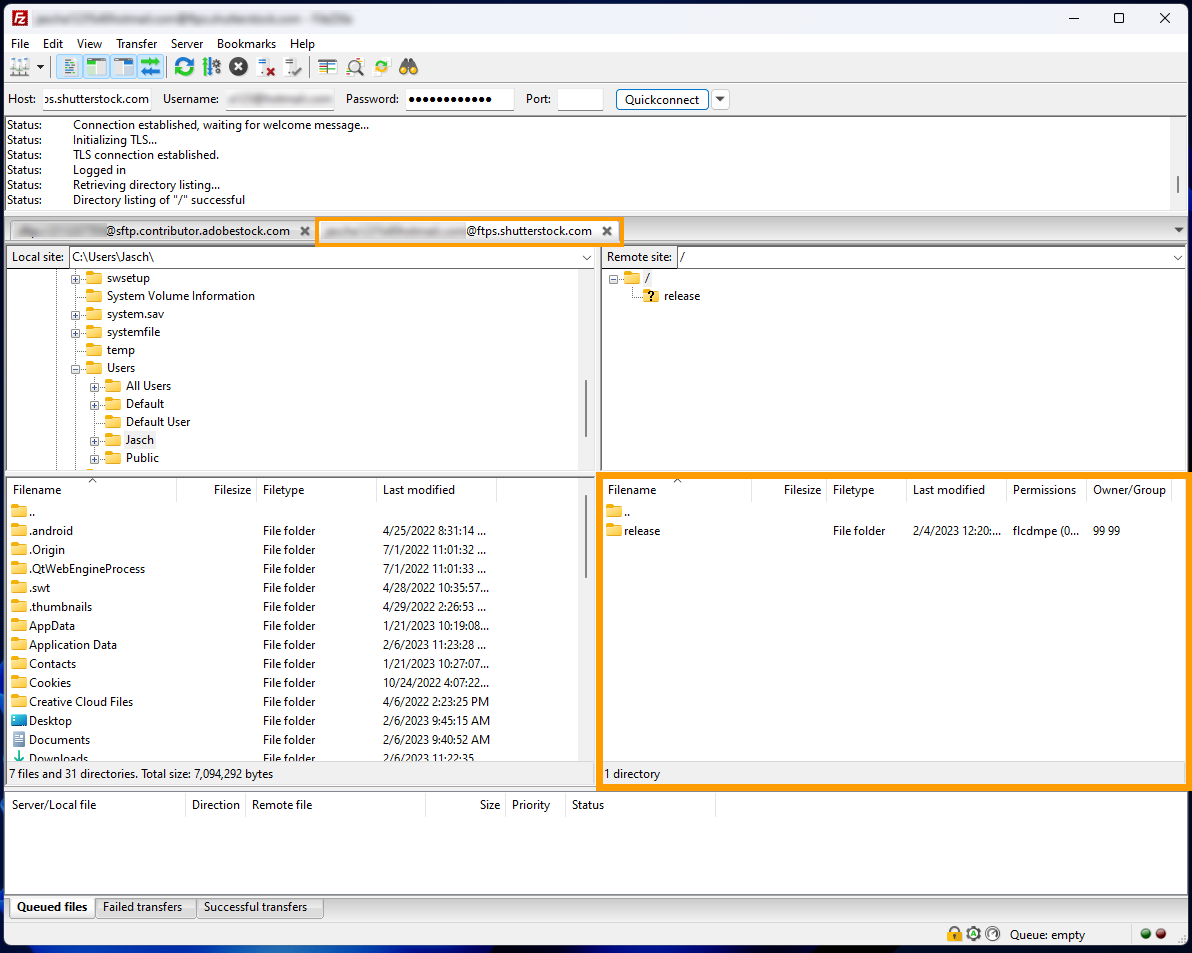Screen dimensions: 1192x953
Task: Sort the remote list by Owner/Group column
Action: (x=1129, y=490)
